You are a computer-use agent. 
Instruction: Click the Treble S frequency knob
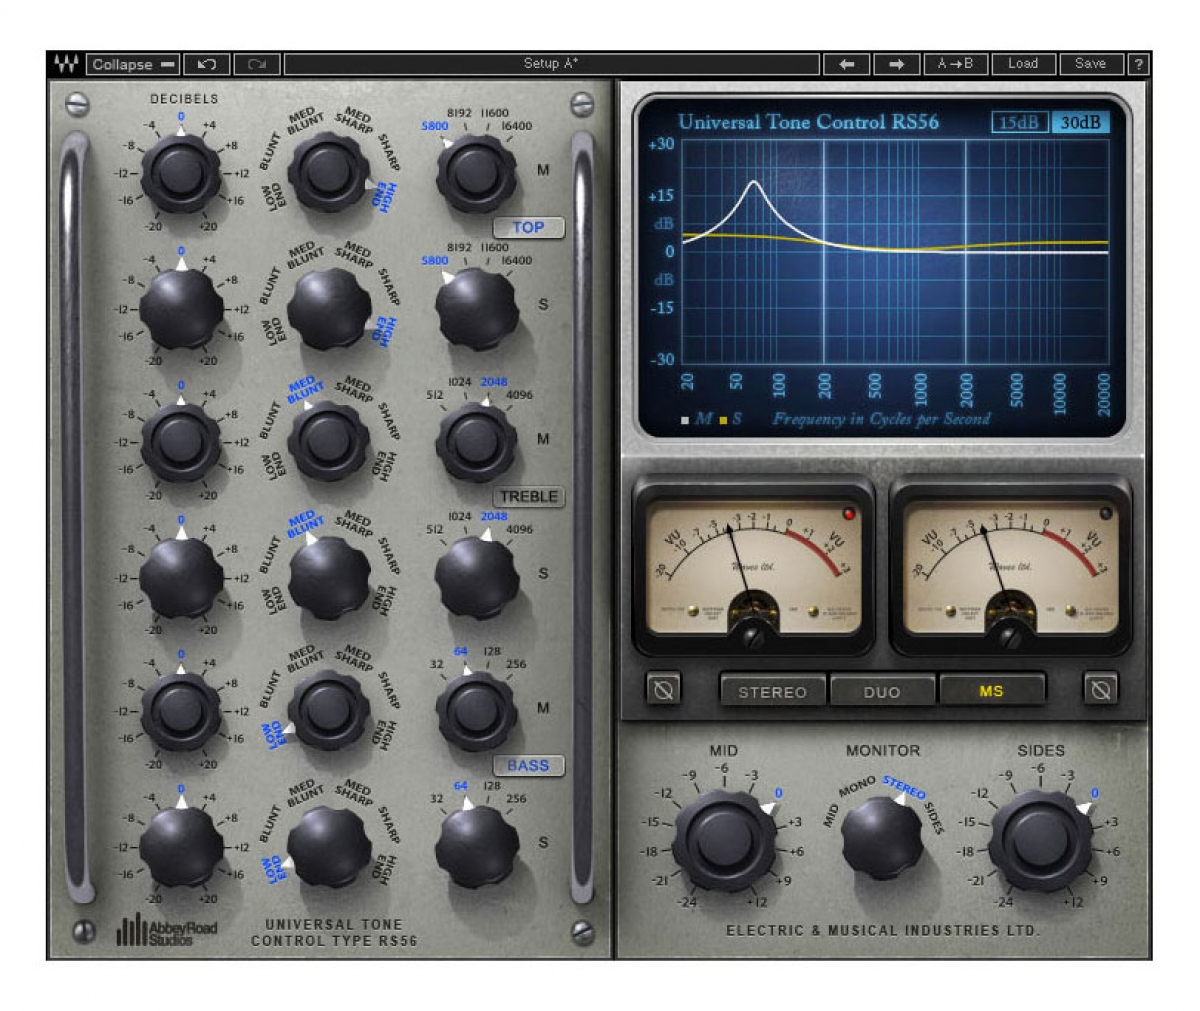pos(477,576)
